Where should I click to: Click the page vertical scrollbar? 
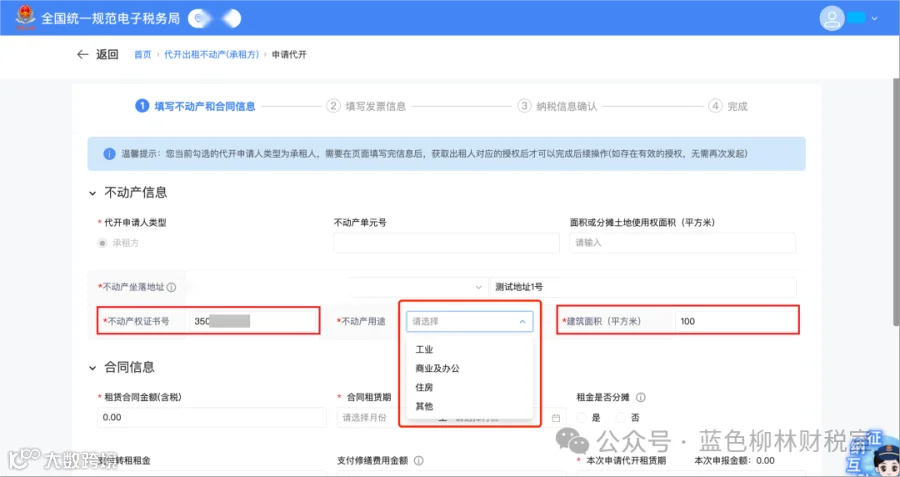(897, 201)
